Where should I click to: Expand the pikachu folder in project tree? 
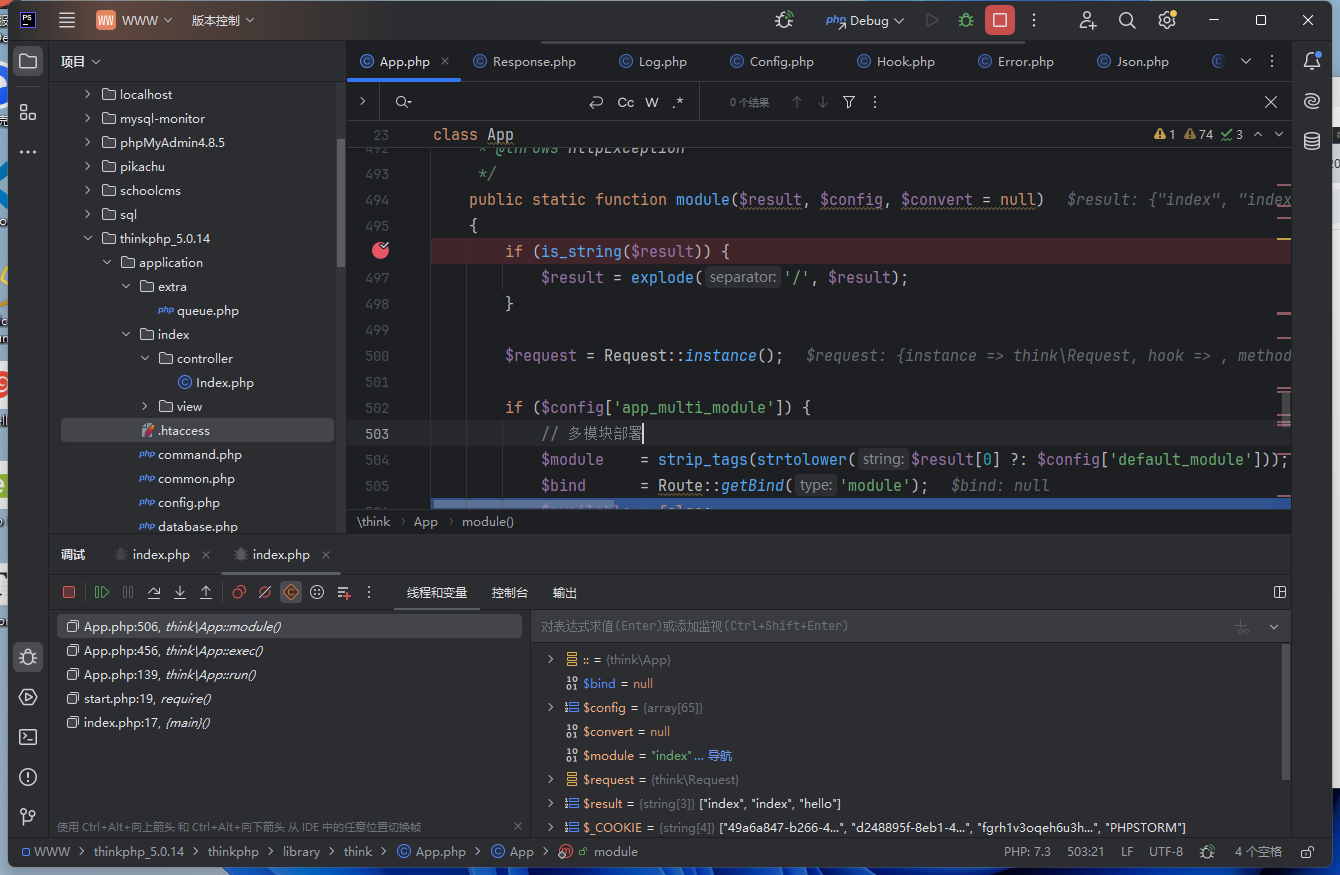click(88, 166)
